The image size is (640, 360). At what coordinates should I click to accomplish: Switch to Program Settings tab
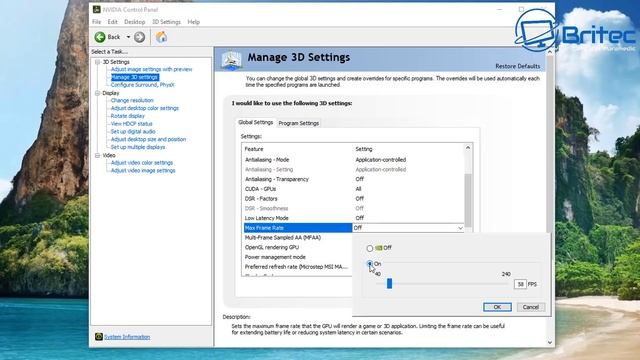click(x=299, y=123)
